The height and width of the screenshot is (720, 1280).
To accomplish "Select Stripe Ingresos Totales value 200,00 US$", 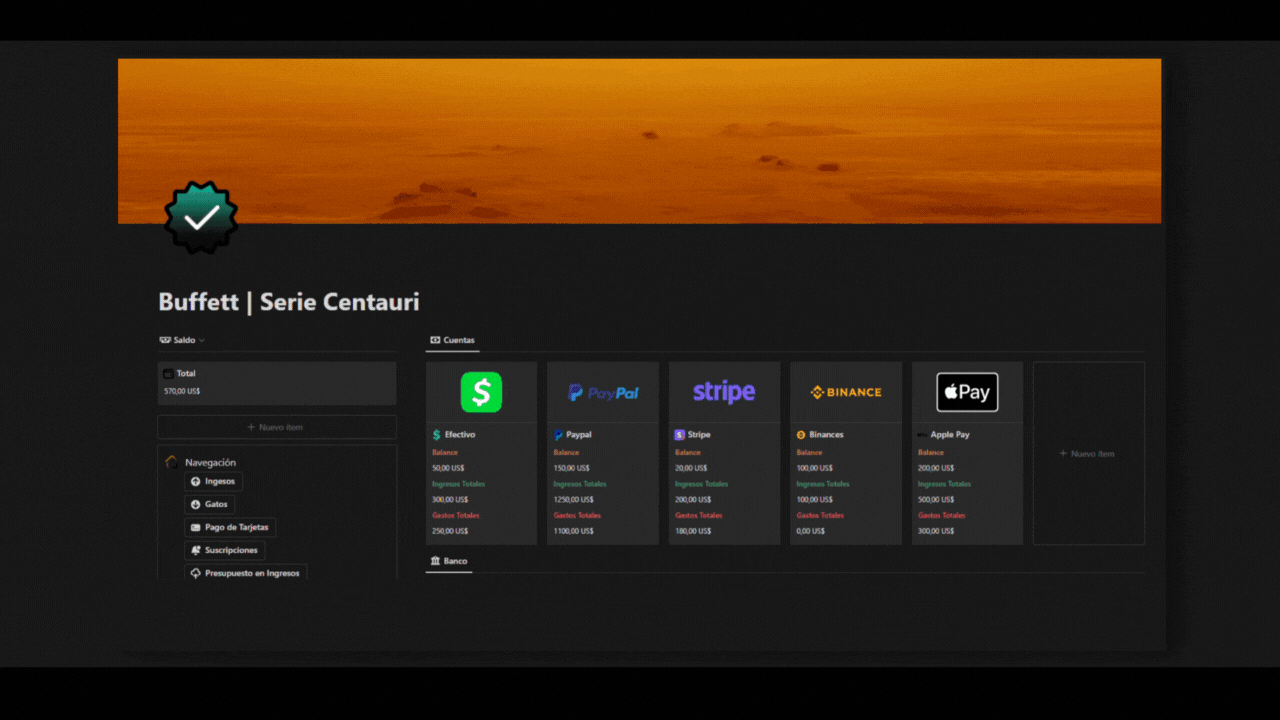I will [693, 499].
